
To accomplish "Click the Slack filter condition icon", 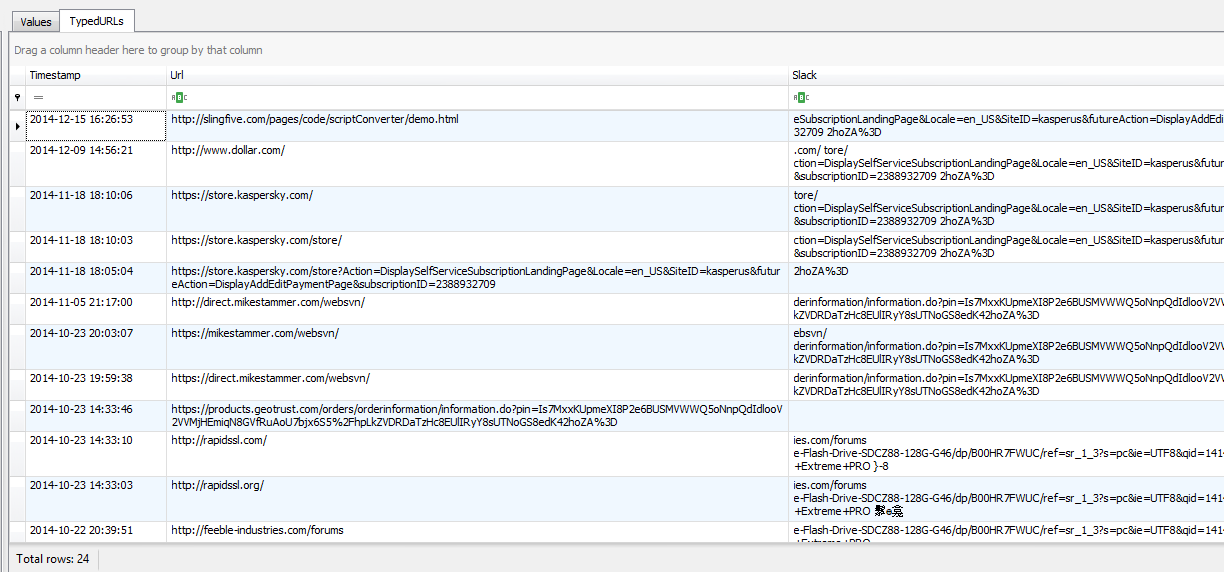I will pos(800,97).
